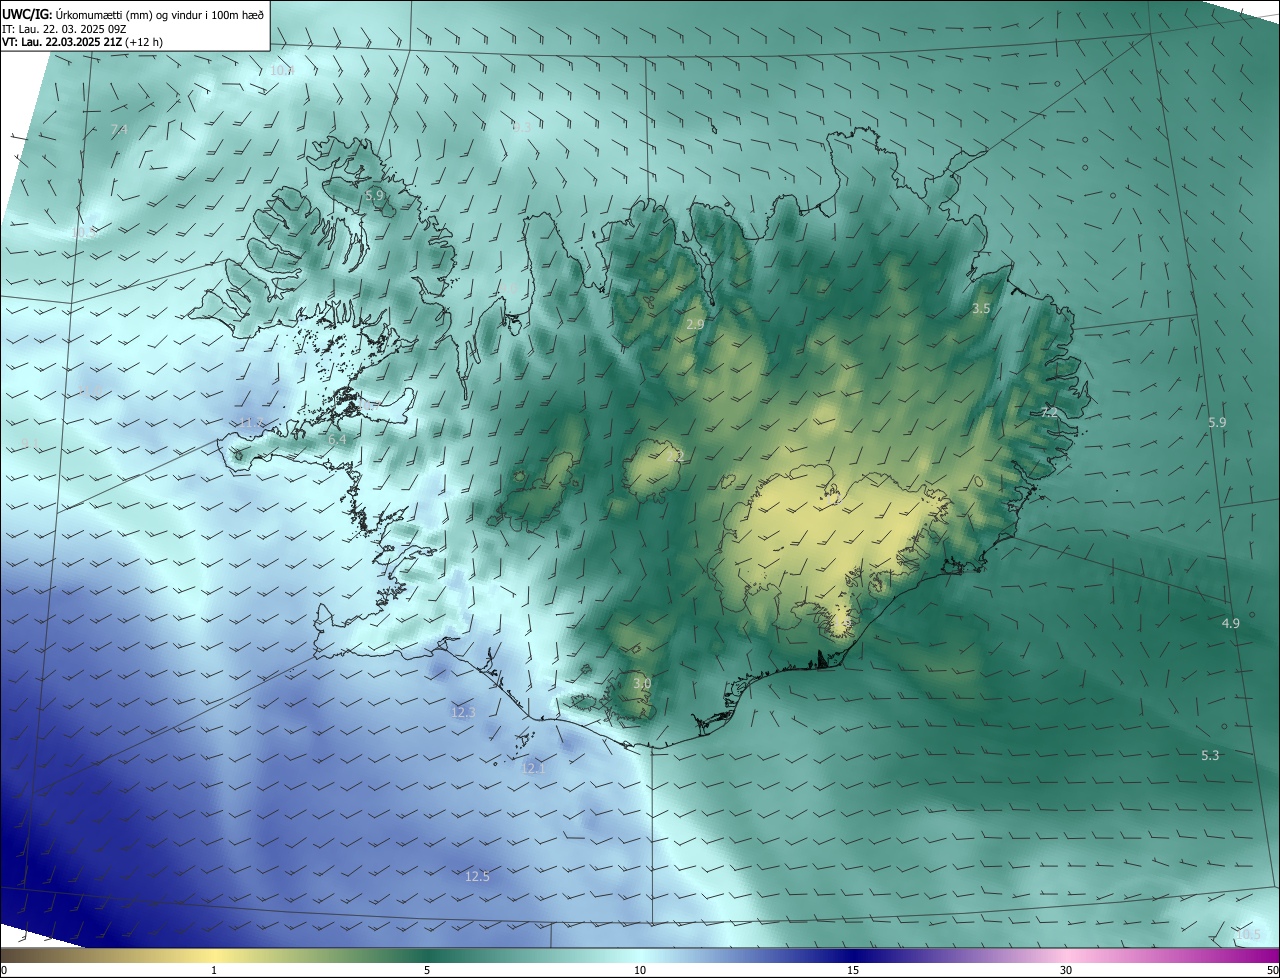
Task: Click the map value 7.2
Action: point(1049,412)
